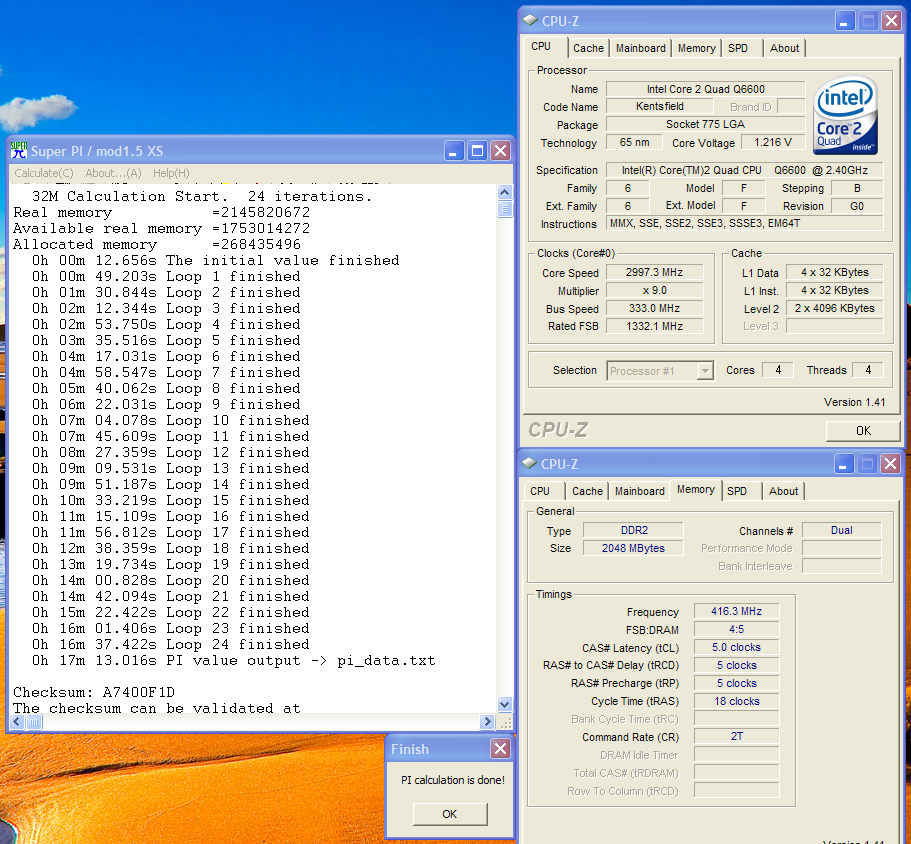Click Super PI horizontal scrollbar right arrow
911x844 pixels.
pos(487,722)
